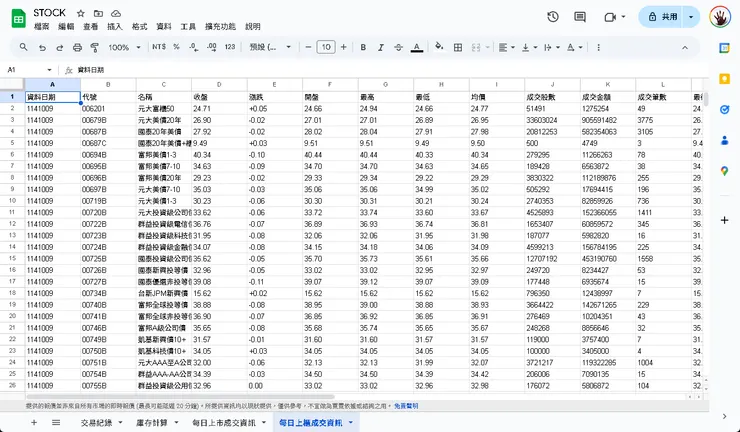Open more toolbar options (three dots)
The width and height of the screenshot is (740, 432).
pyautogui.click(x=598, y=47)
